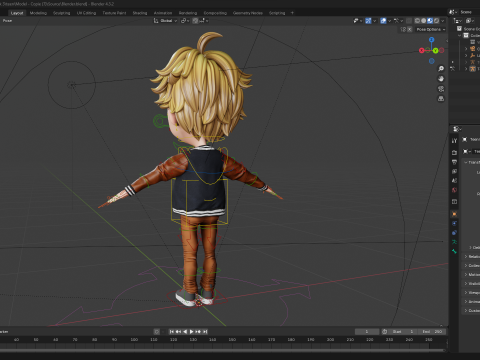Screen dimensions: 480x360
Task: Open the Geometry Nodes workspace tab
Action: click(x=248, y=13)
